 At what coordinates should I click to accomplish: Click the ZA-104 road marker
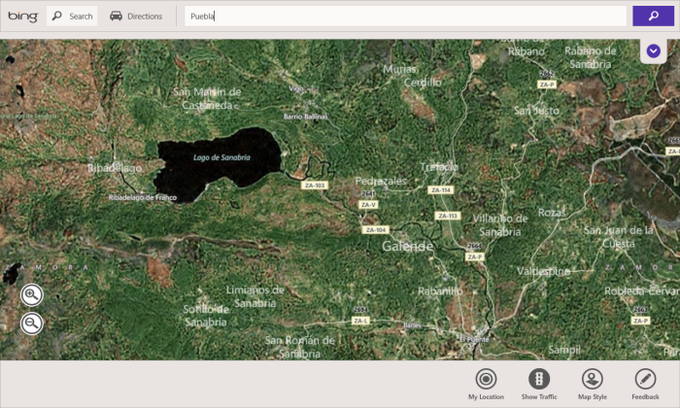[x=376, y=230]
